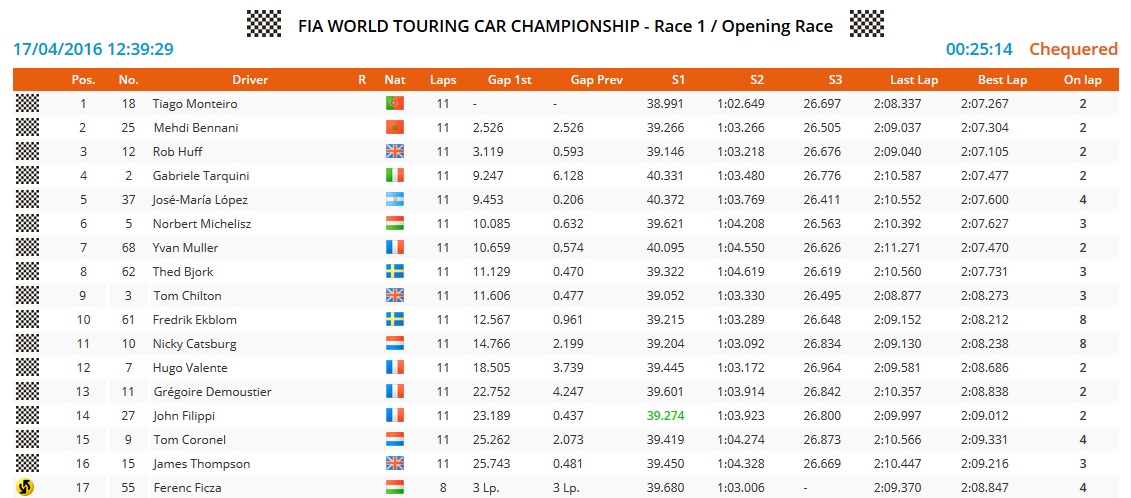Click the Gap 1st column header
Image resolution: width=1131 pixels, height=498 pixels.
pos(509,80)
